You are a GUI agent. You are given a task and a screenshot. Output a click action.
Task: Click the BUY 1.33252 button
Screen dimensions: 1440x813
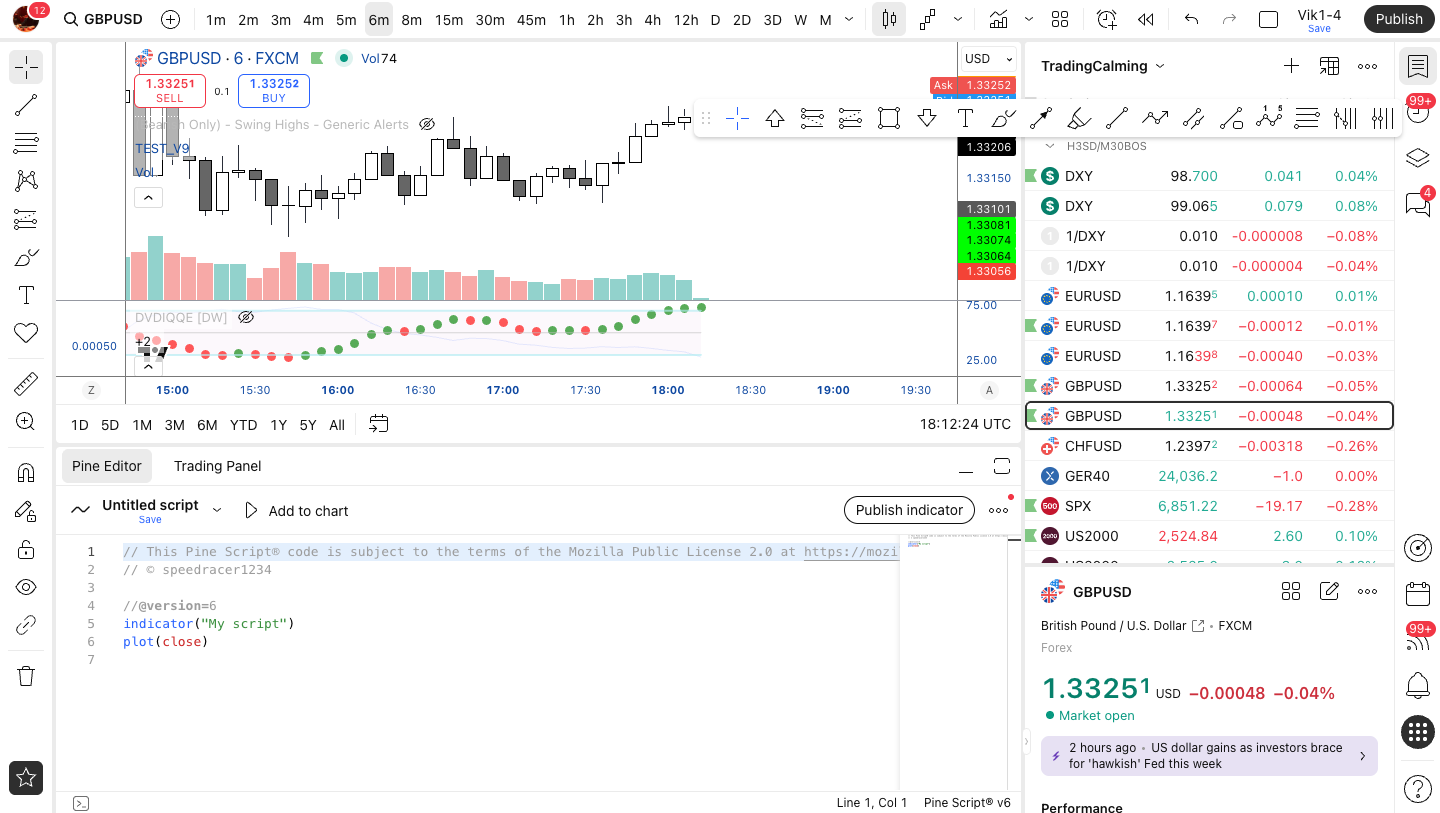click(274, 91)
